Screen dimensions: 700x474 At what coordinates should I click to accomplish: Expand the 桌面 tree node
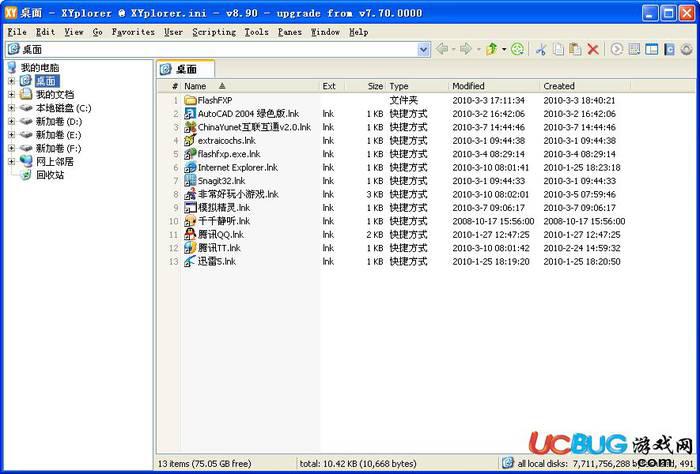12,81
